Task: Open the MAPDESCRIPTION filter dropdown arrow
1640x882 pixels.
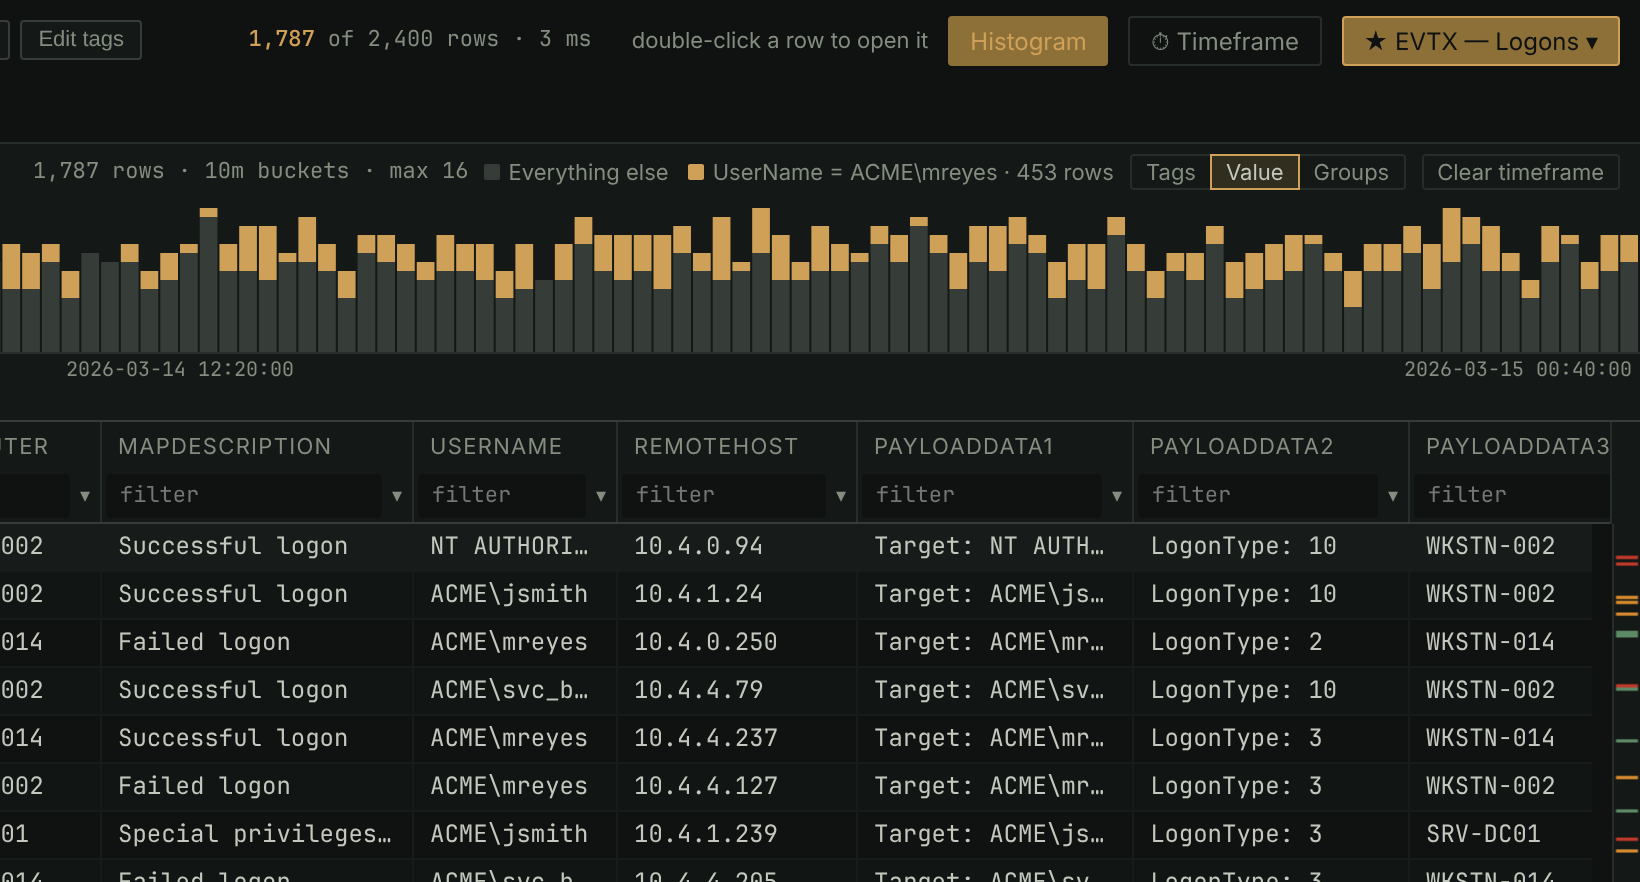Action: point(397,496)
